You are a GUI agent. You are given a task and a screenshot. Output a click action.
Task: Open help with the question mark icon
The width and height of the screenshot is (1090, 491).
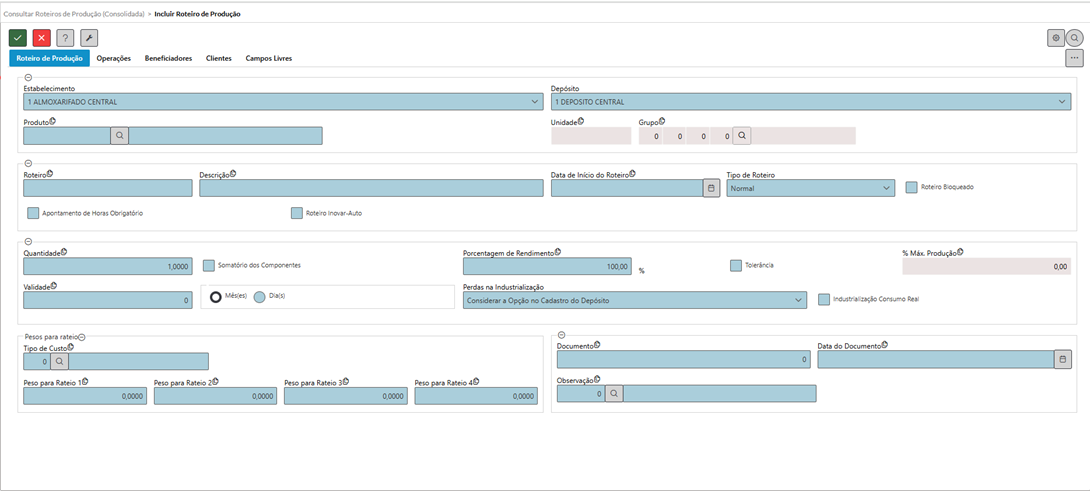(65, 38)
